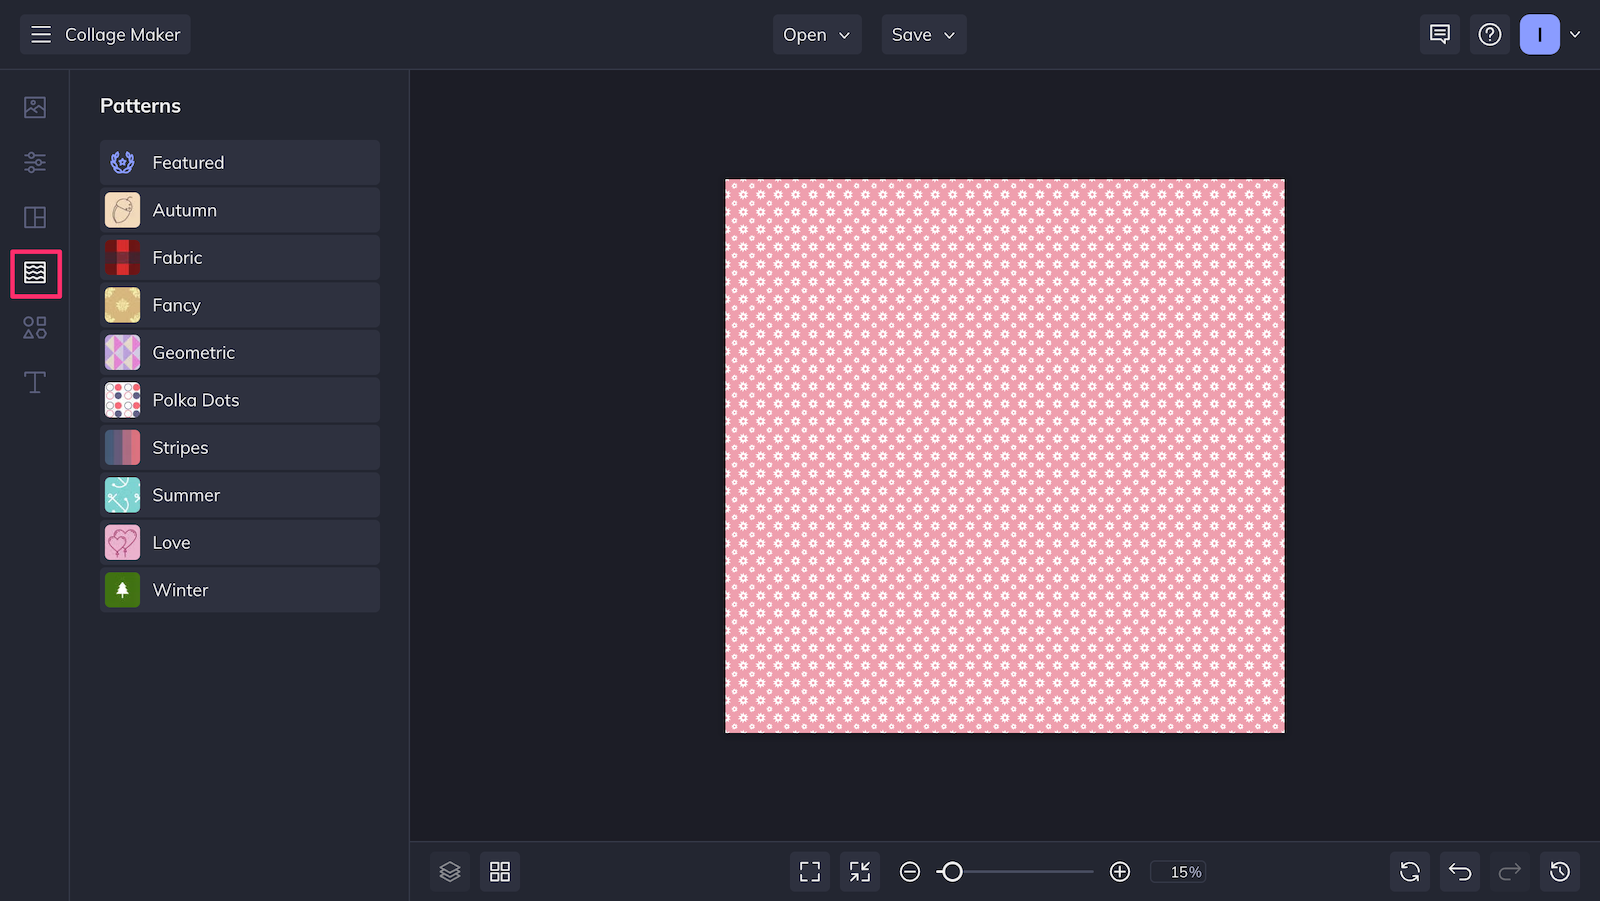Select the Text tool sidebar icon
Viewport: 1600px width, 901px height.
pos(35,383)
